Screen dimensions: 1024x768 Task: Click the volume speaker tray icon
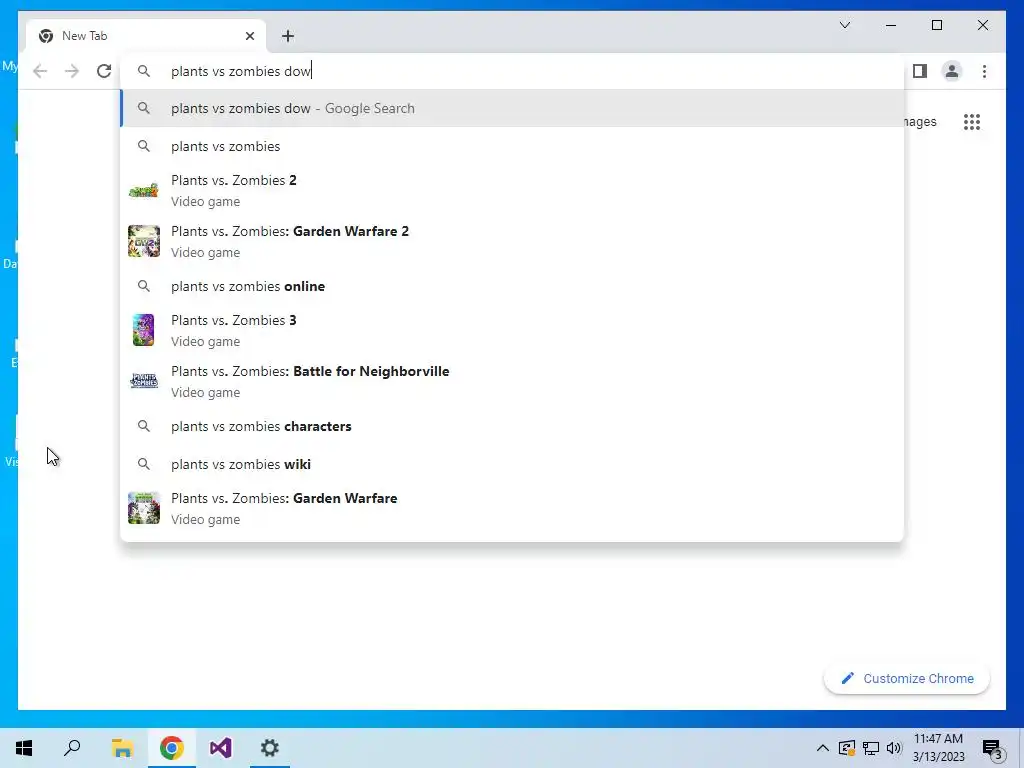894,748
